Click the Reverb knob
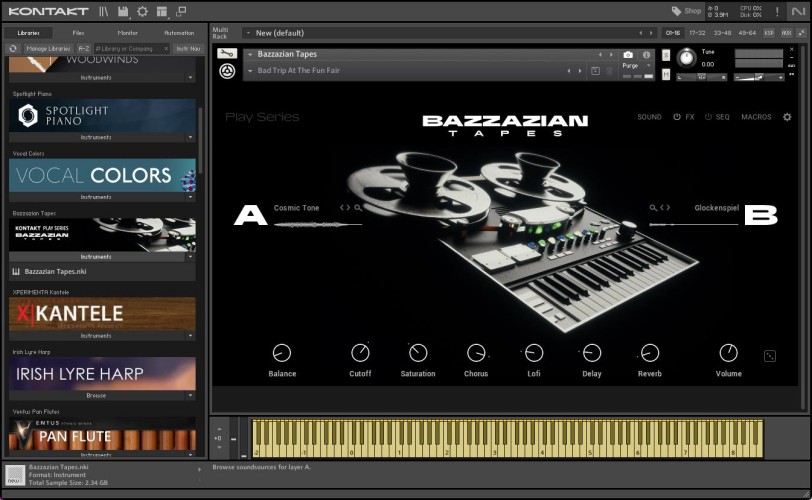 [x=650, y=353]
